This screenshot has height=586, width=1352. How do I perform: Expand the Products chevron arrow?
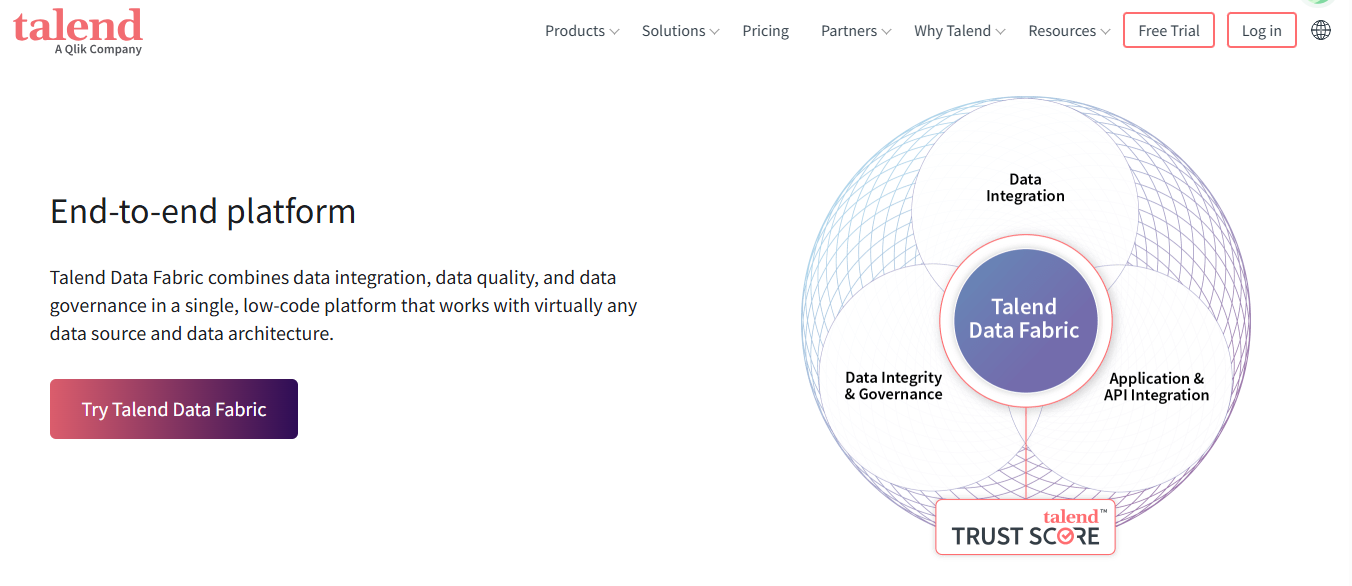click(615, 32)
